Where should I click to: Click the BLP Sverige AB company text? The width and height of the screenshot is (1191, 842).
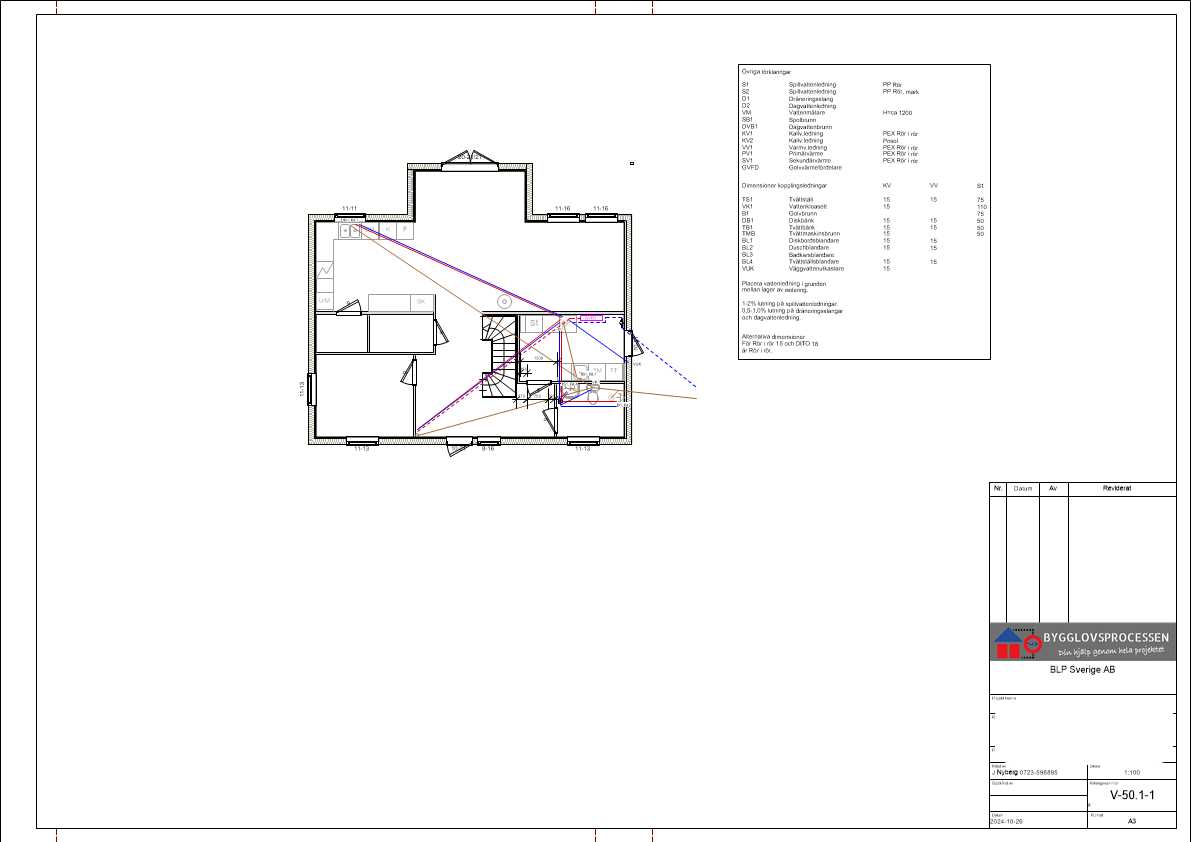pos(1082,670)
